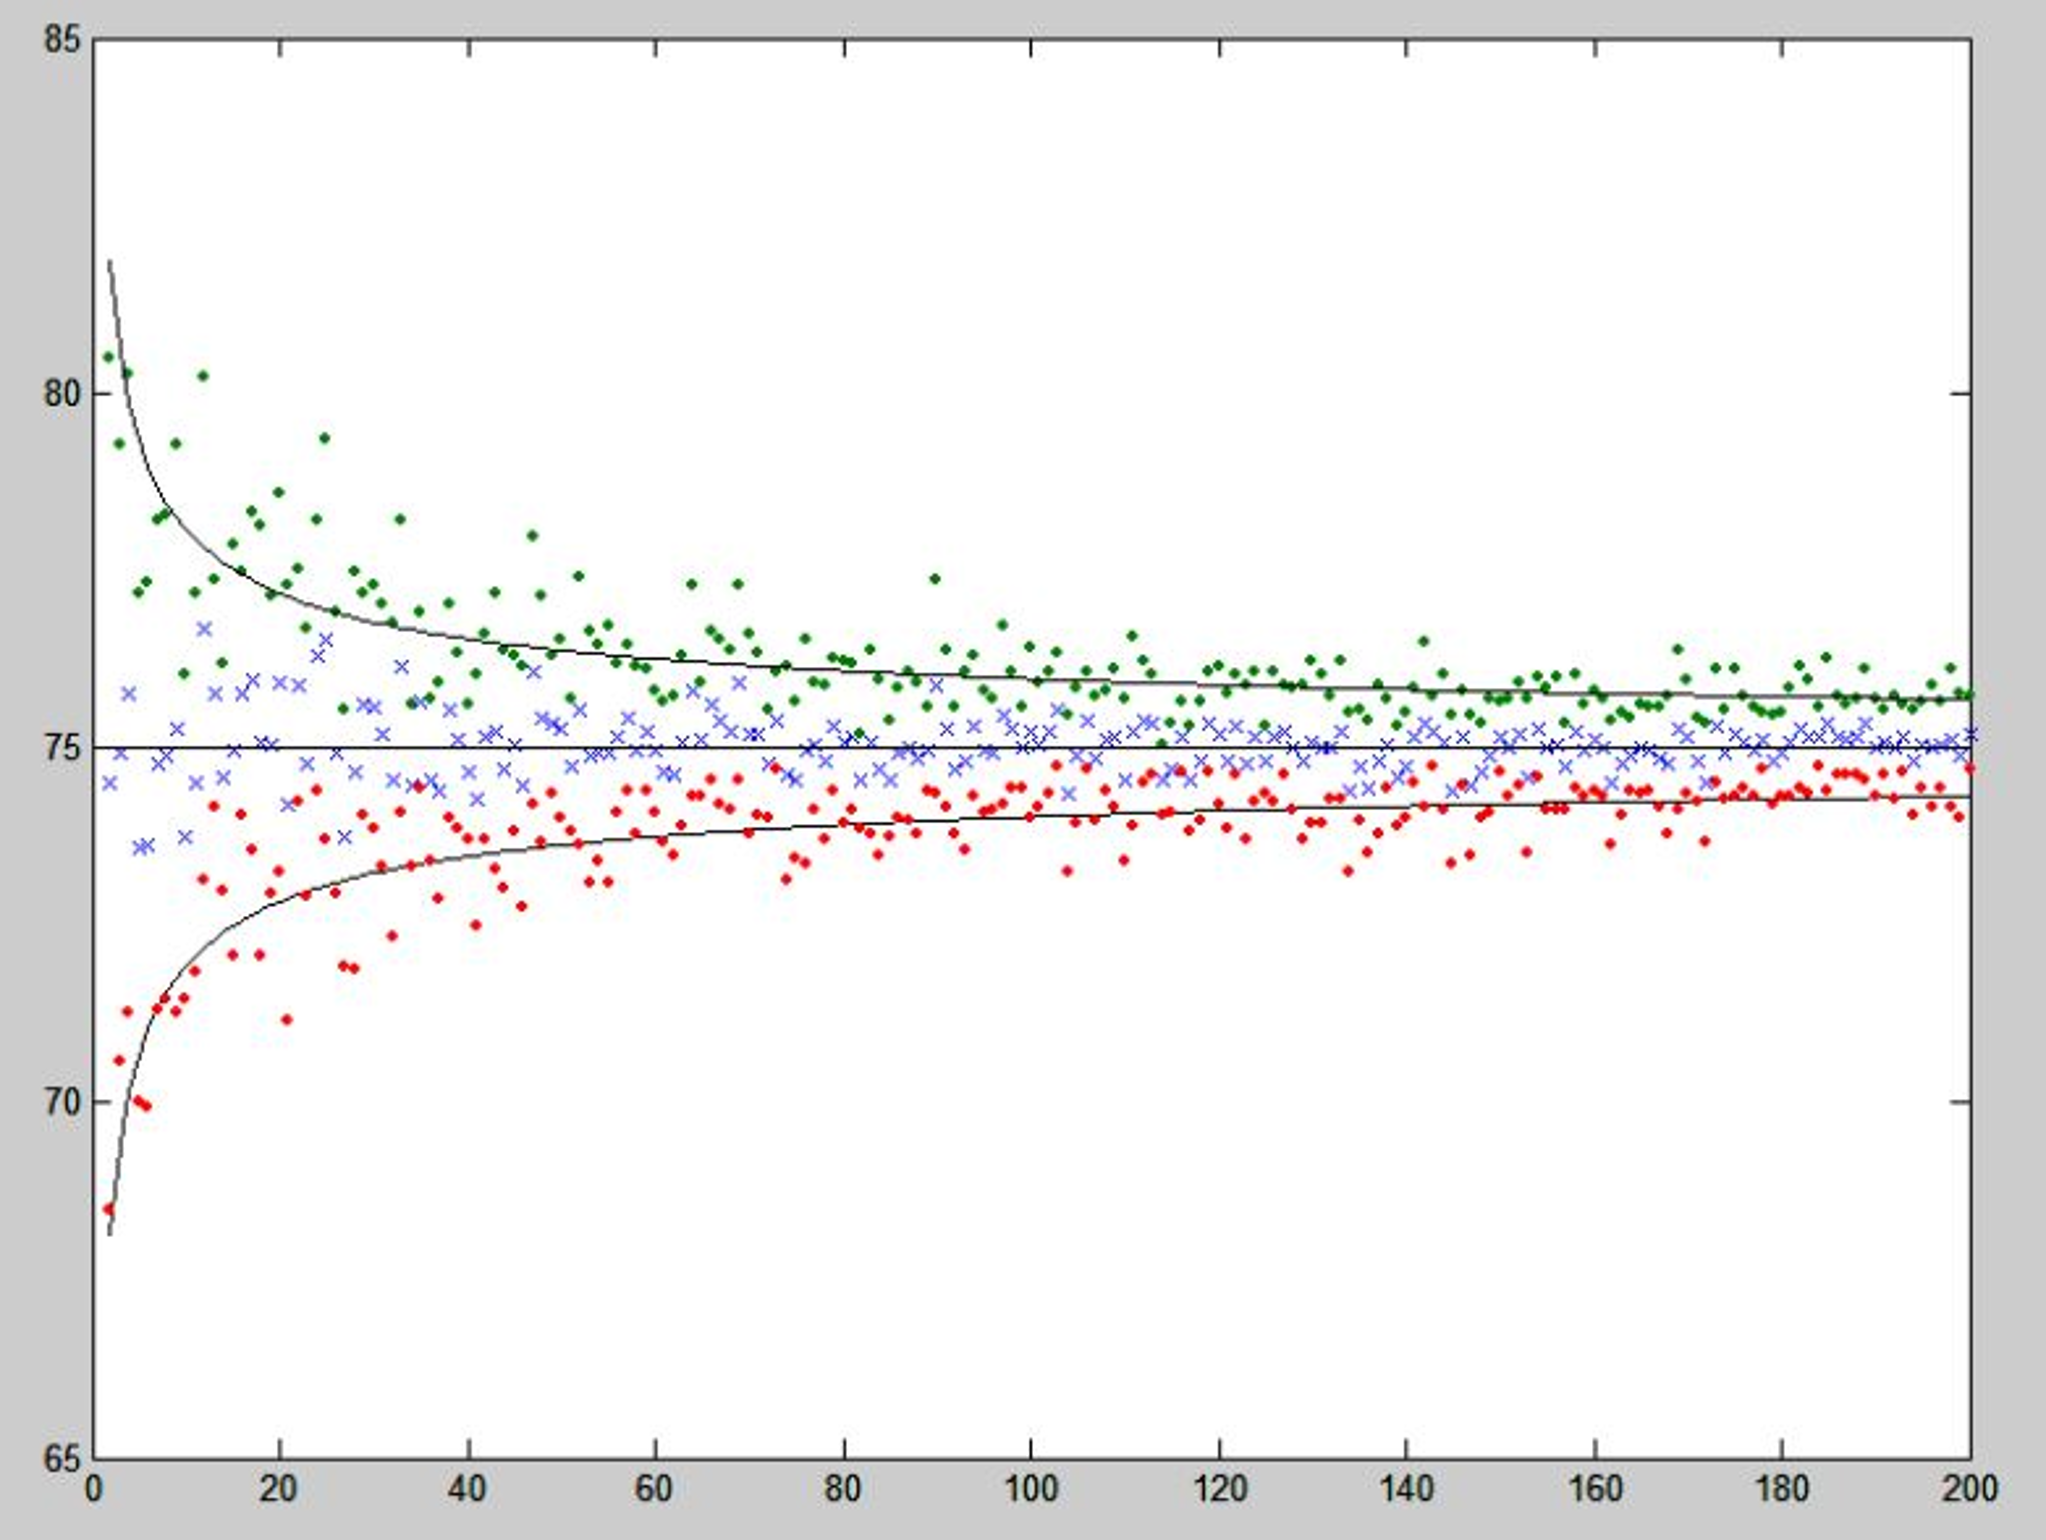Click the x-axis label 20
The height and width of the screenshot is (1540, 2046).
279,1490
